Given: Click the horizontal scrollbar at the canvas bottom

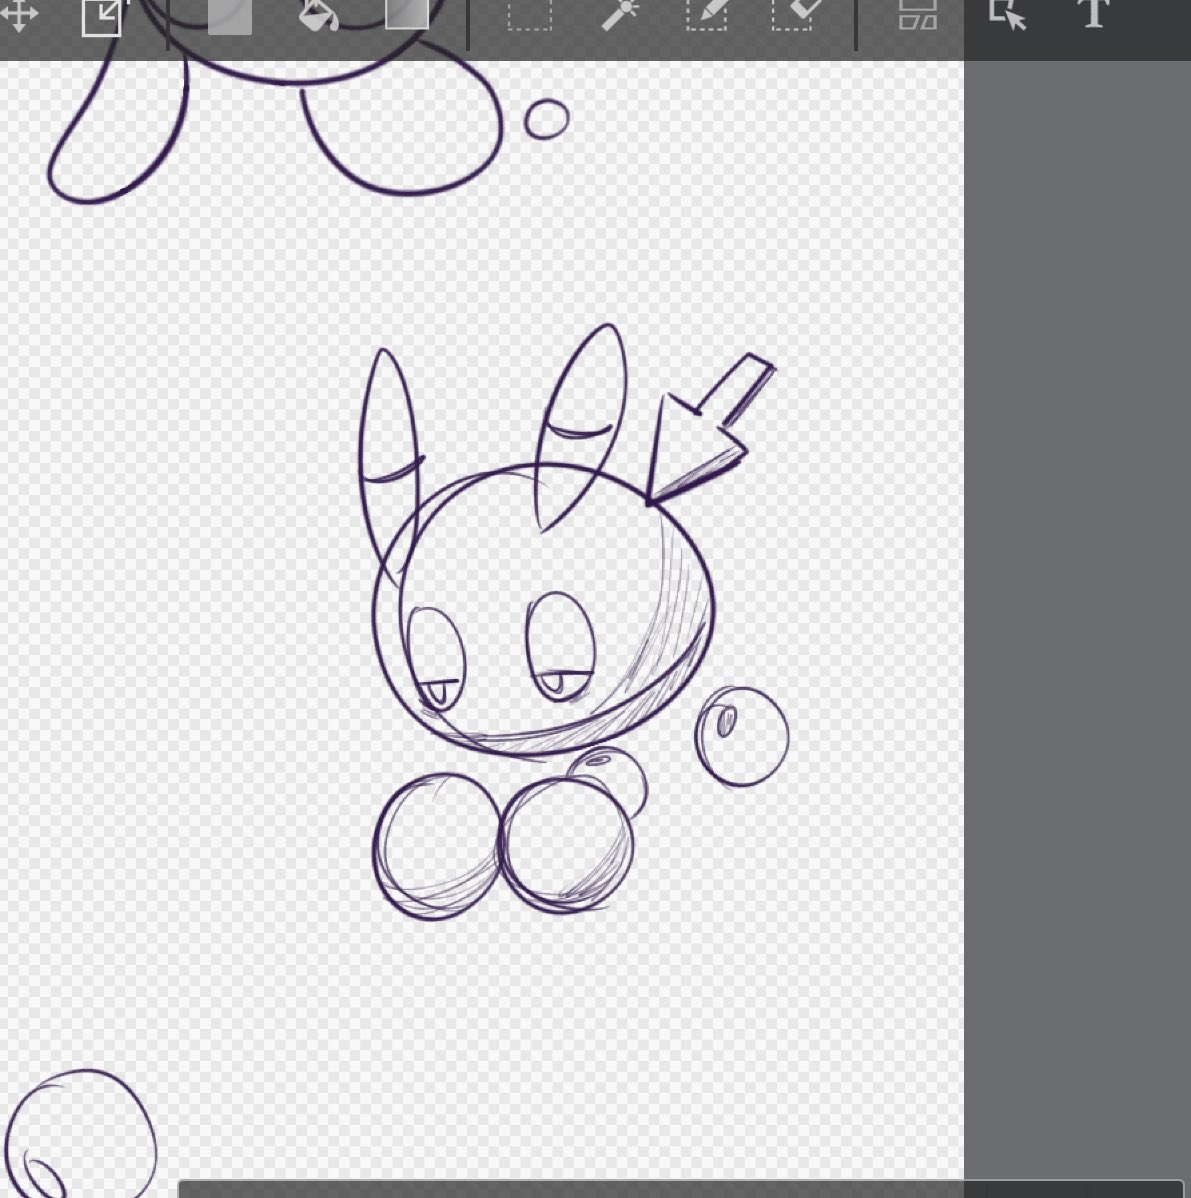Looking at the screenshot, I should point(681,1189).
